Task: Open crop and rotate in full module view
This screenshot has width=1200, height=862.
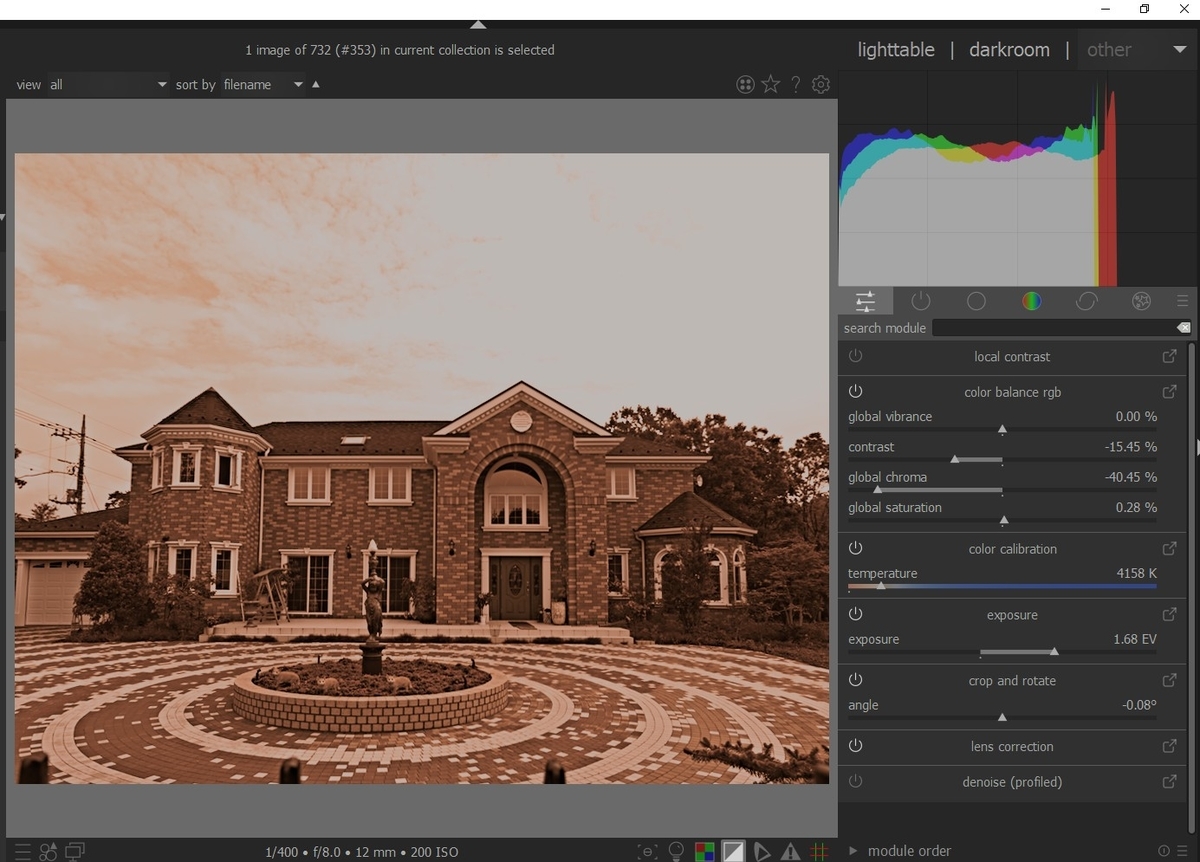Action: pyautogui.click(x=1169, y=681)
